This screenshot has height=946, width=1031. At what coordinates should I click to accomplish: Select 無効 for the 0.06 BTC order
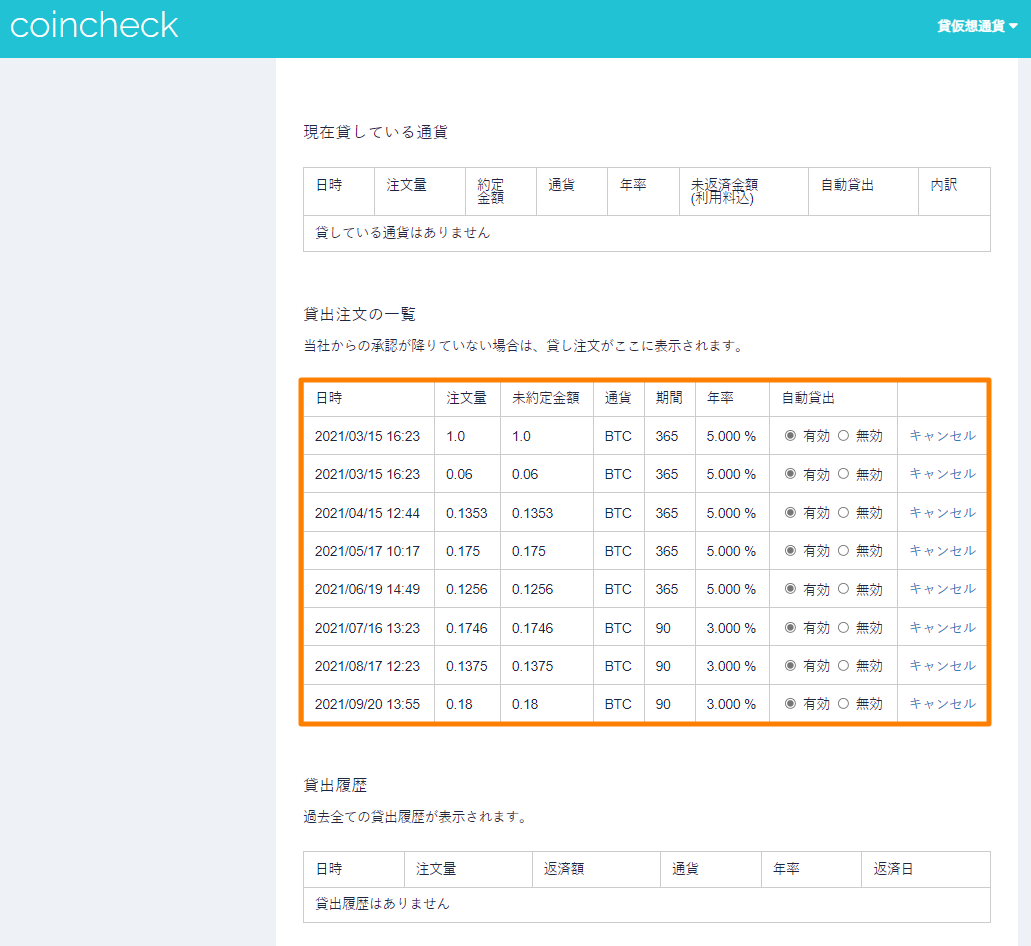[x=844, y=474]
